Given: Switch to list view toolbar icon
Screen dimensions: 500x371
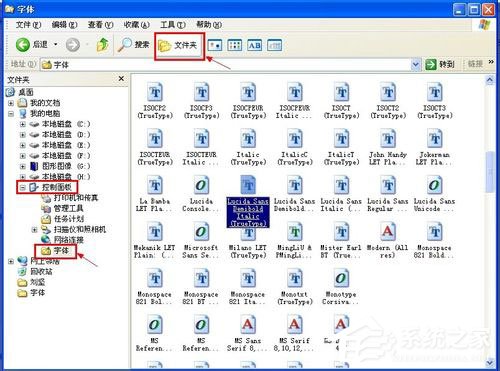Looking at the screenshot, I should pos(234,45).
